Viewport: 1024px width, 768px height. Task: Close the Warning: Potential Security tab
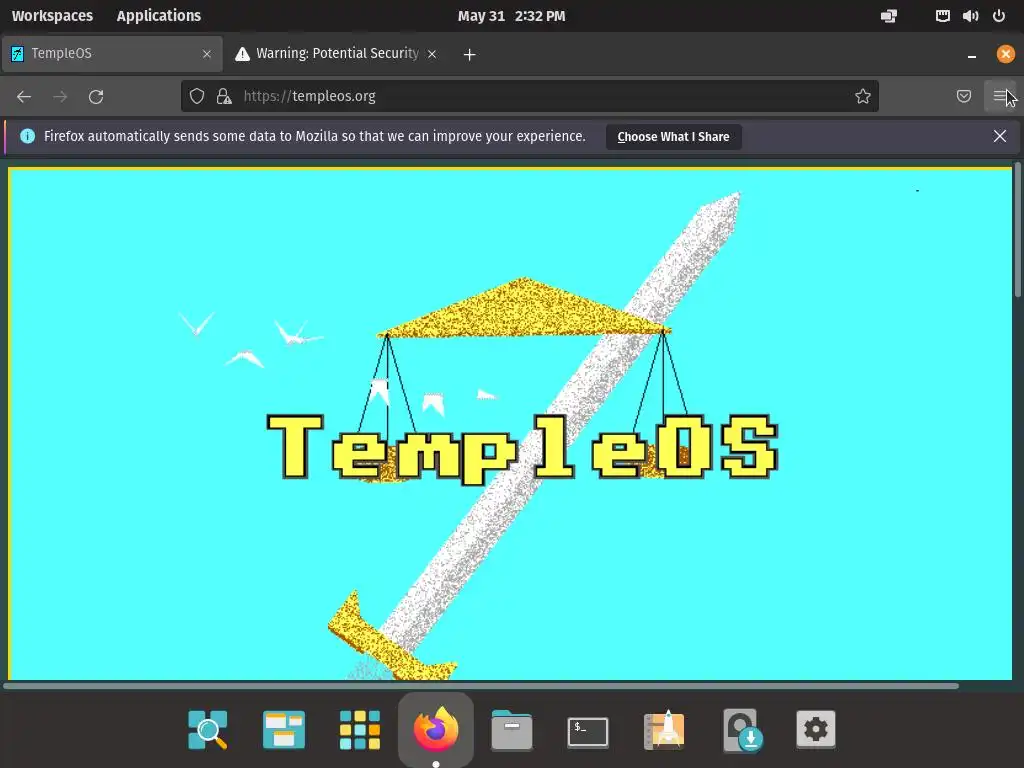tap(432, 54)
